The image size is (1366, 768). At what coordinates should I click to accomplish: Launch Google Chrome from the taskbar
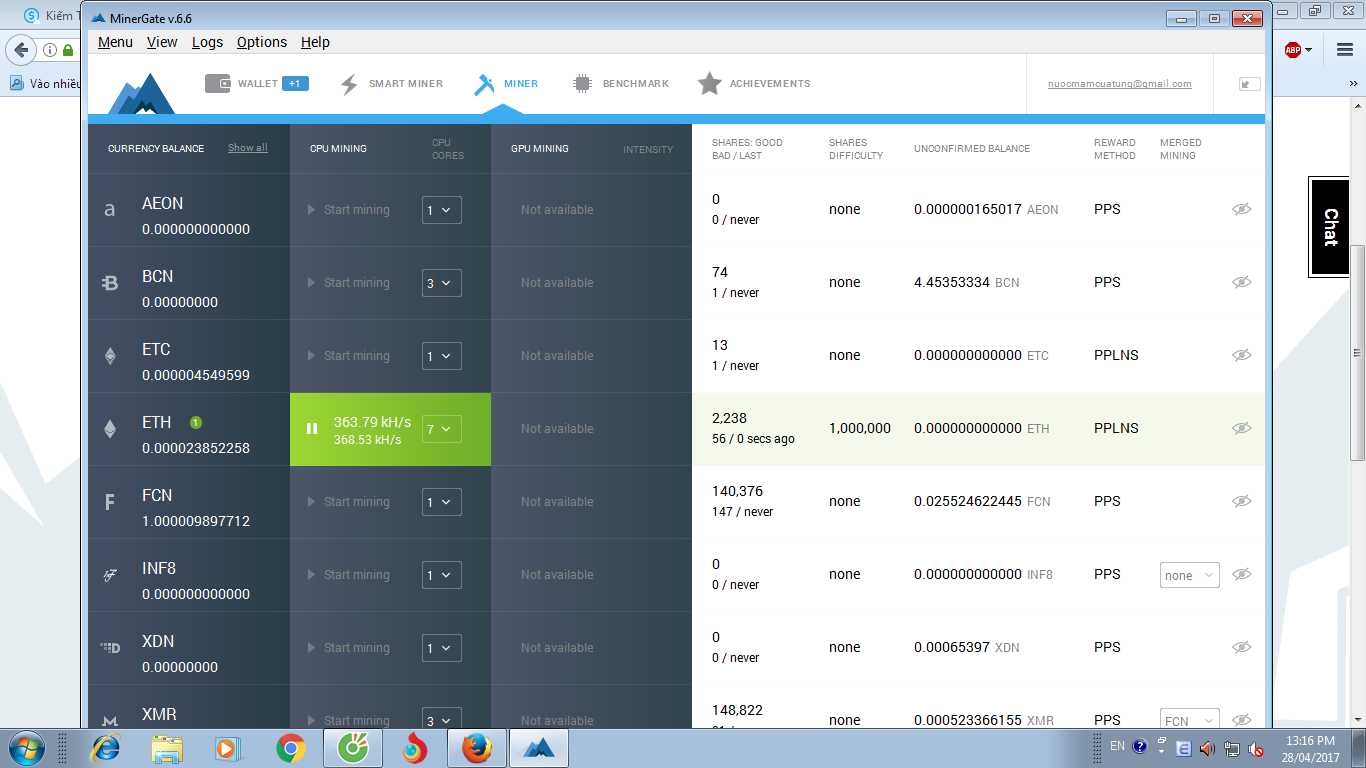coord(291,748)
